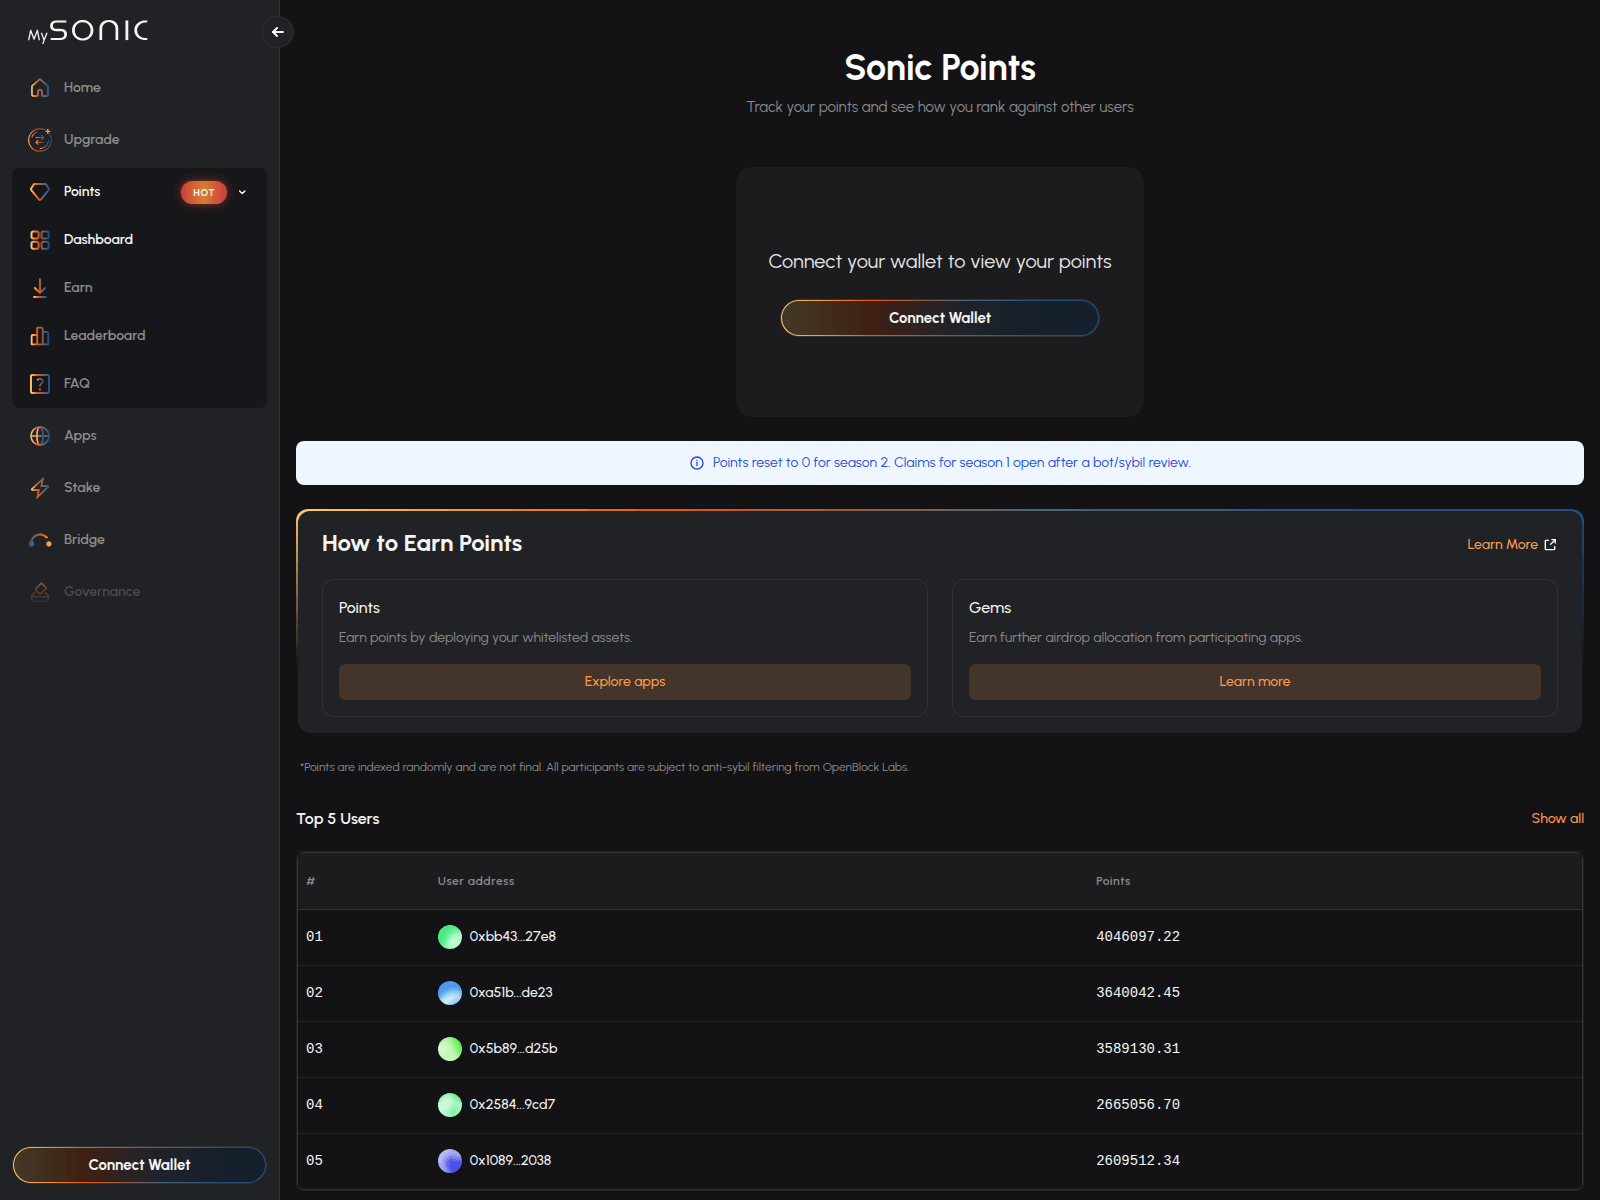Click rank number 05
The width and height of the screenshot is (1600, 1200).
pos(314,1161)
